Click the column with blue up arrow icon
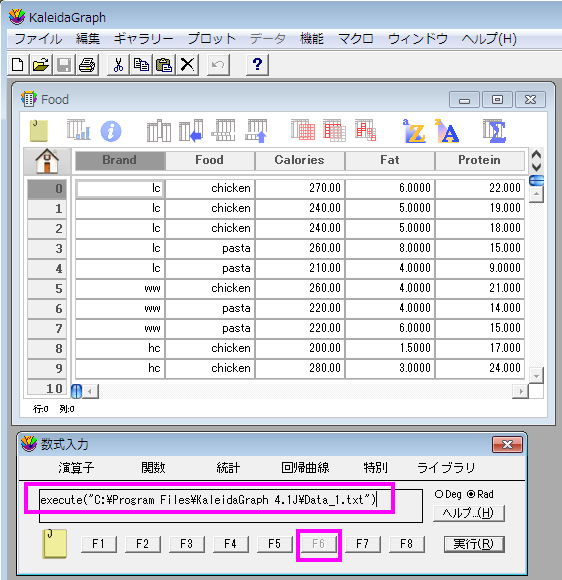Viewport: 562px width, 580px height. (x=256, y=131)
